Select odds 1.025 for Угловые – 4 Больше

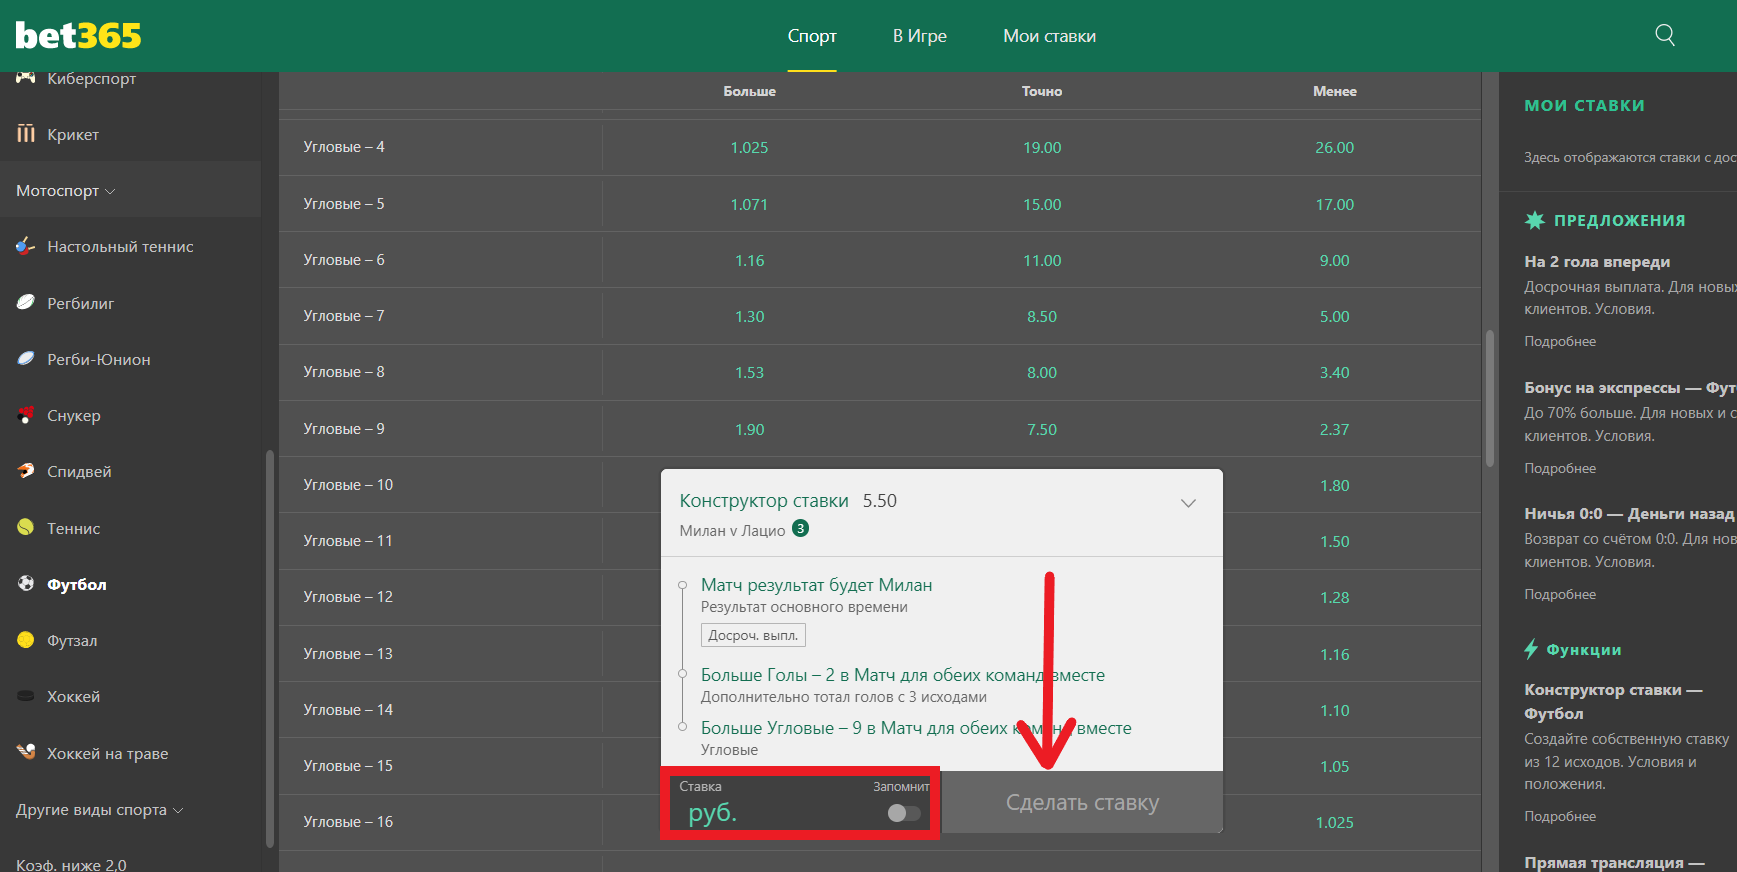pos(749,147)
